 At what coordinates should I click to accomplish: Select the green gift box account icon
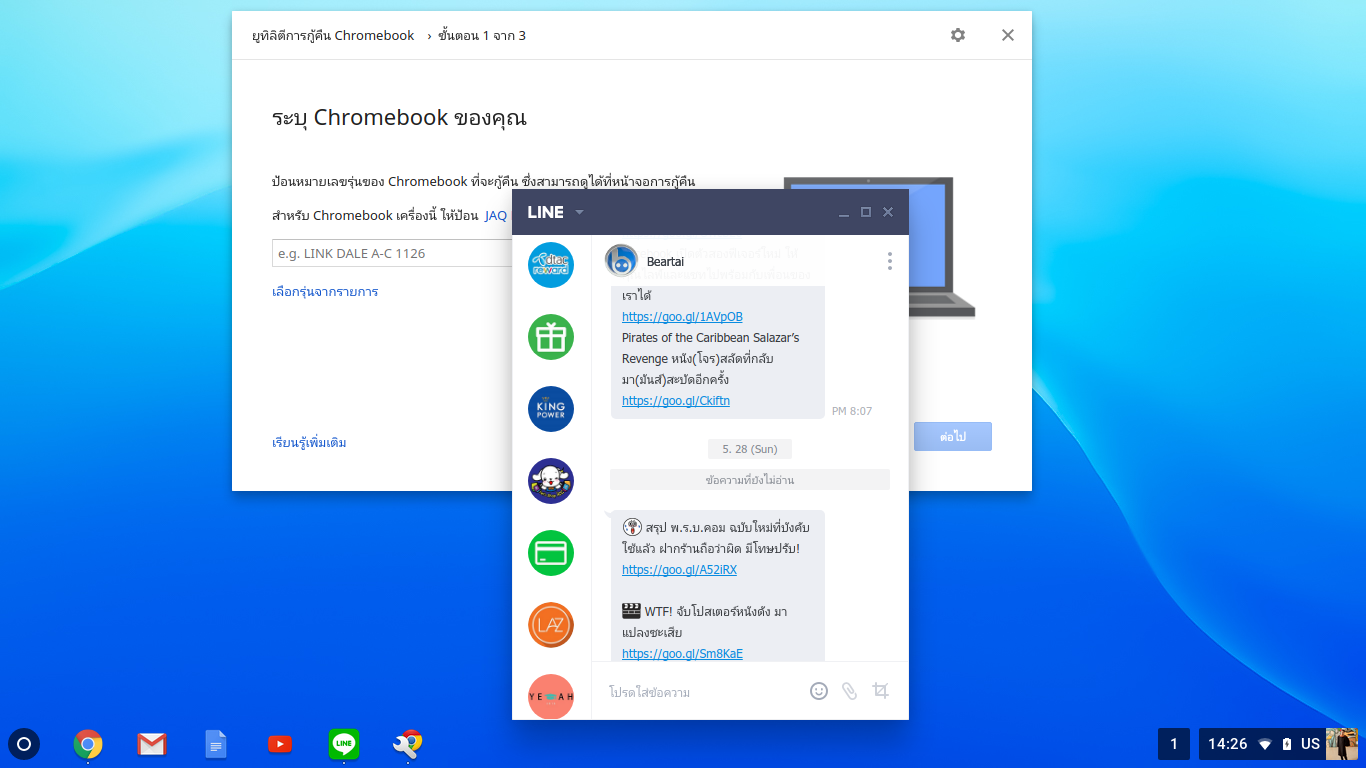551,337
